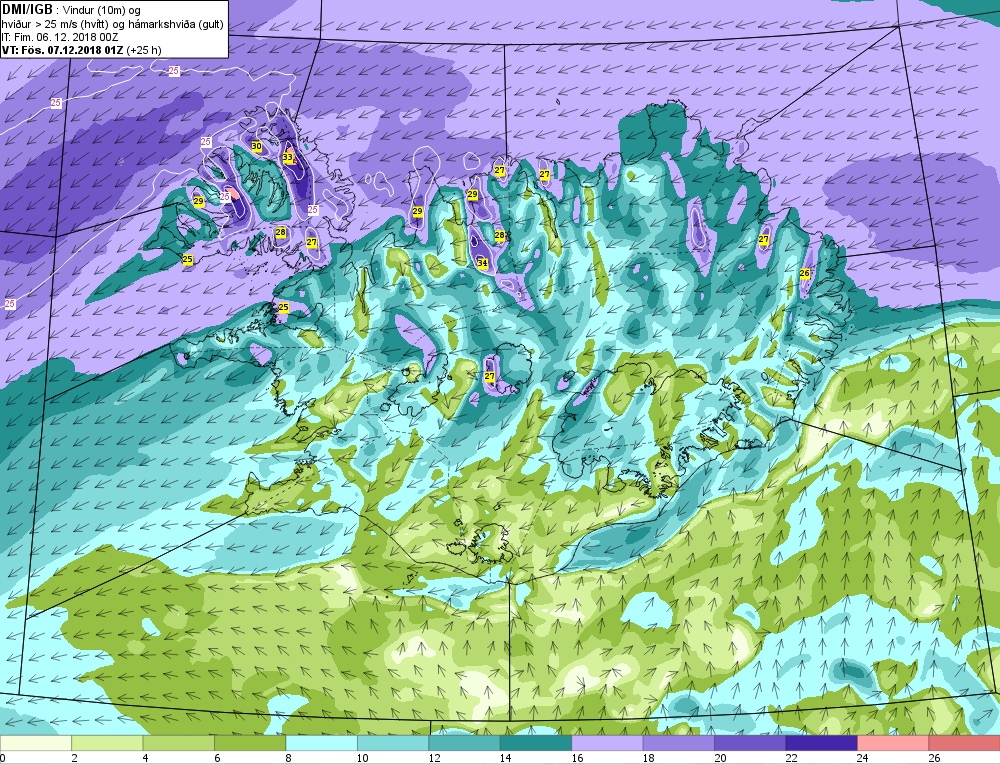Select the 'IT: Fim. 06.12.2018 00Z' line
Screen dimensions: 1000x764
click(60, 37)
